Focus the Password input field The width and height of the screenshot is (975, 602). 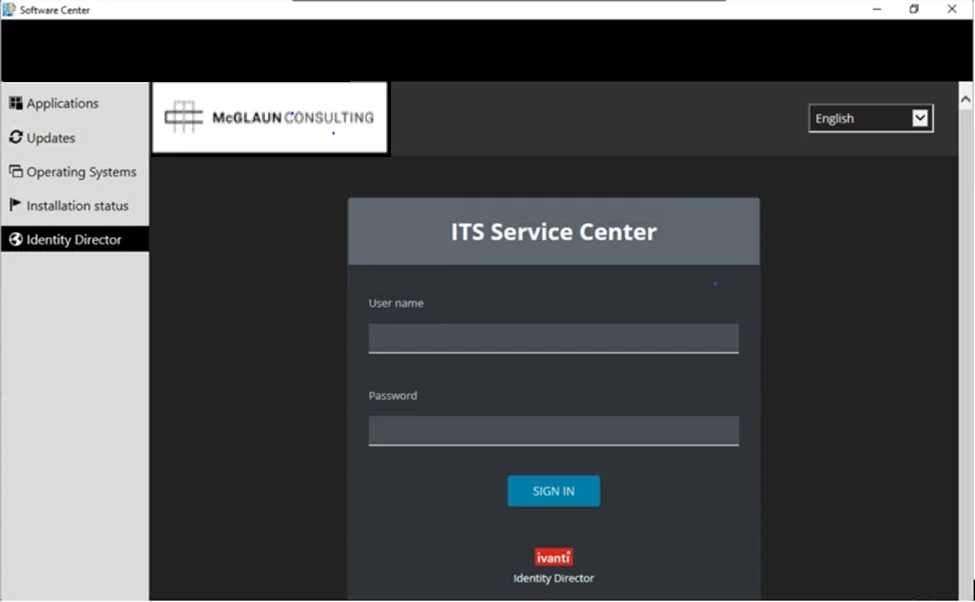click(553, 430)
